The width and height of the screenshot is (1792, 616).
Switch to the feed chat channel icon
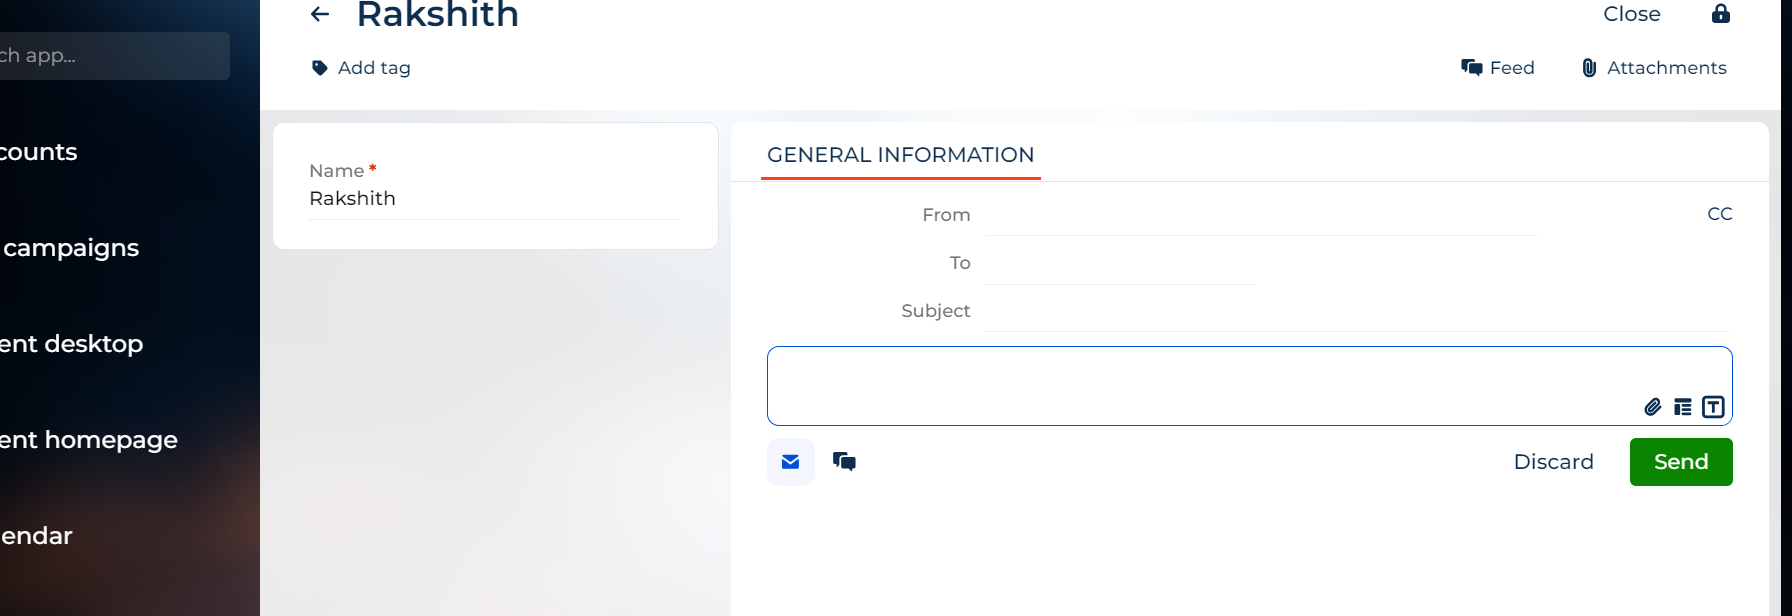click(x=845, y=462)
